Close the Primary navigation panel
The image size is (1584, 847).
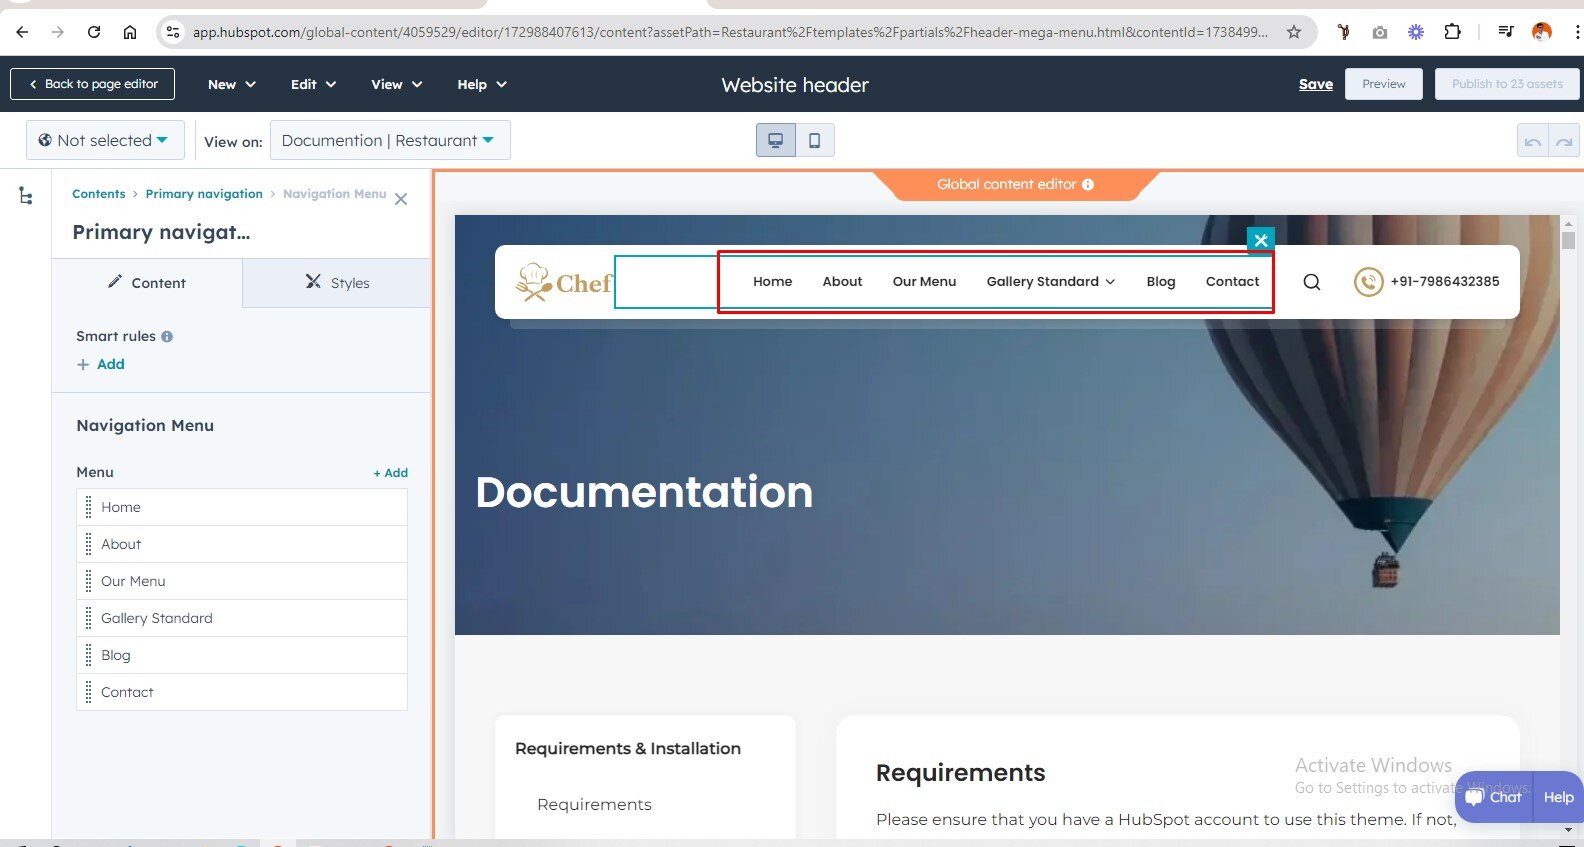(401, 199)
